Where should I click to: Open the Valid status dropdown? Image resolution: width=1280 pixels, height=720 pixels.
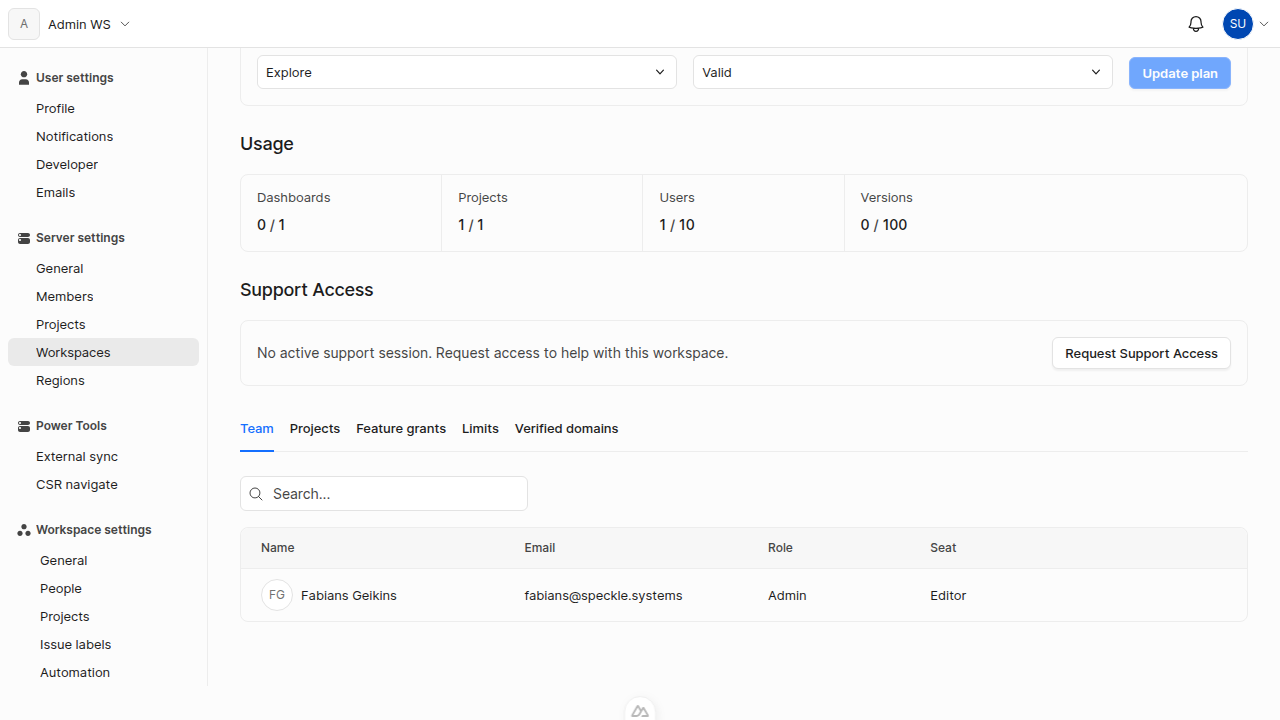[x=902, y=72]
